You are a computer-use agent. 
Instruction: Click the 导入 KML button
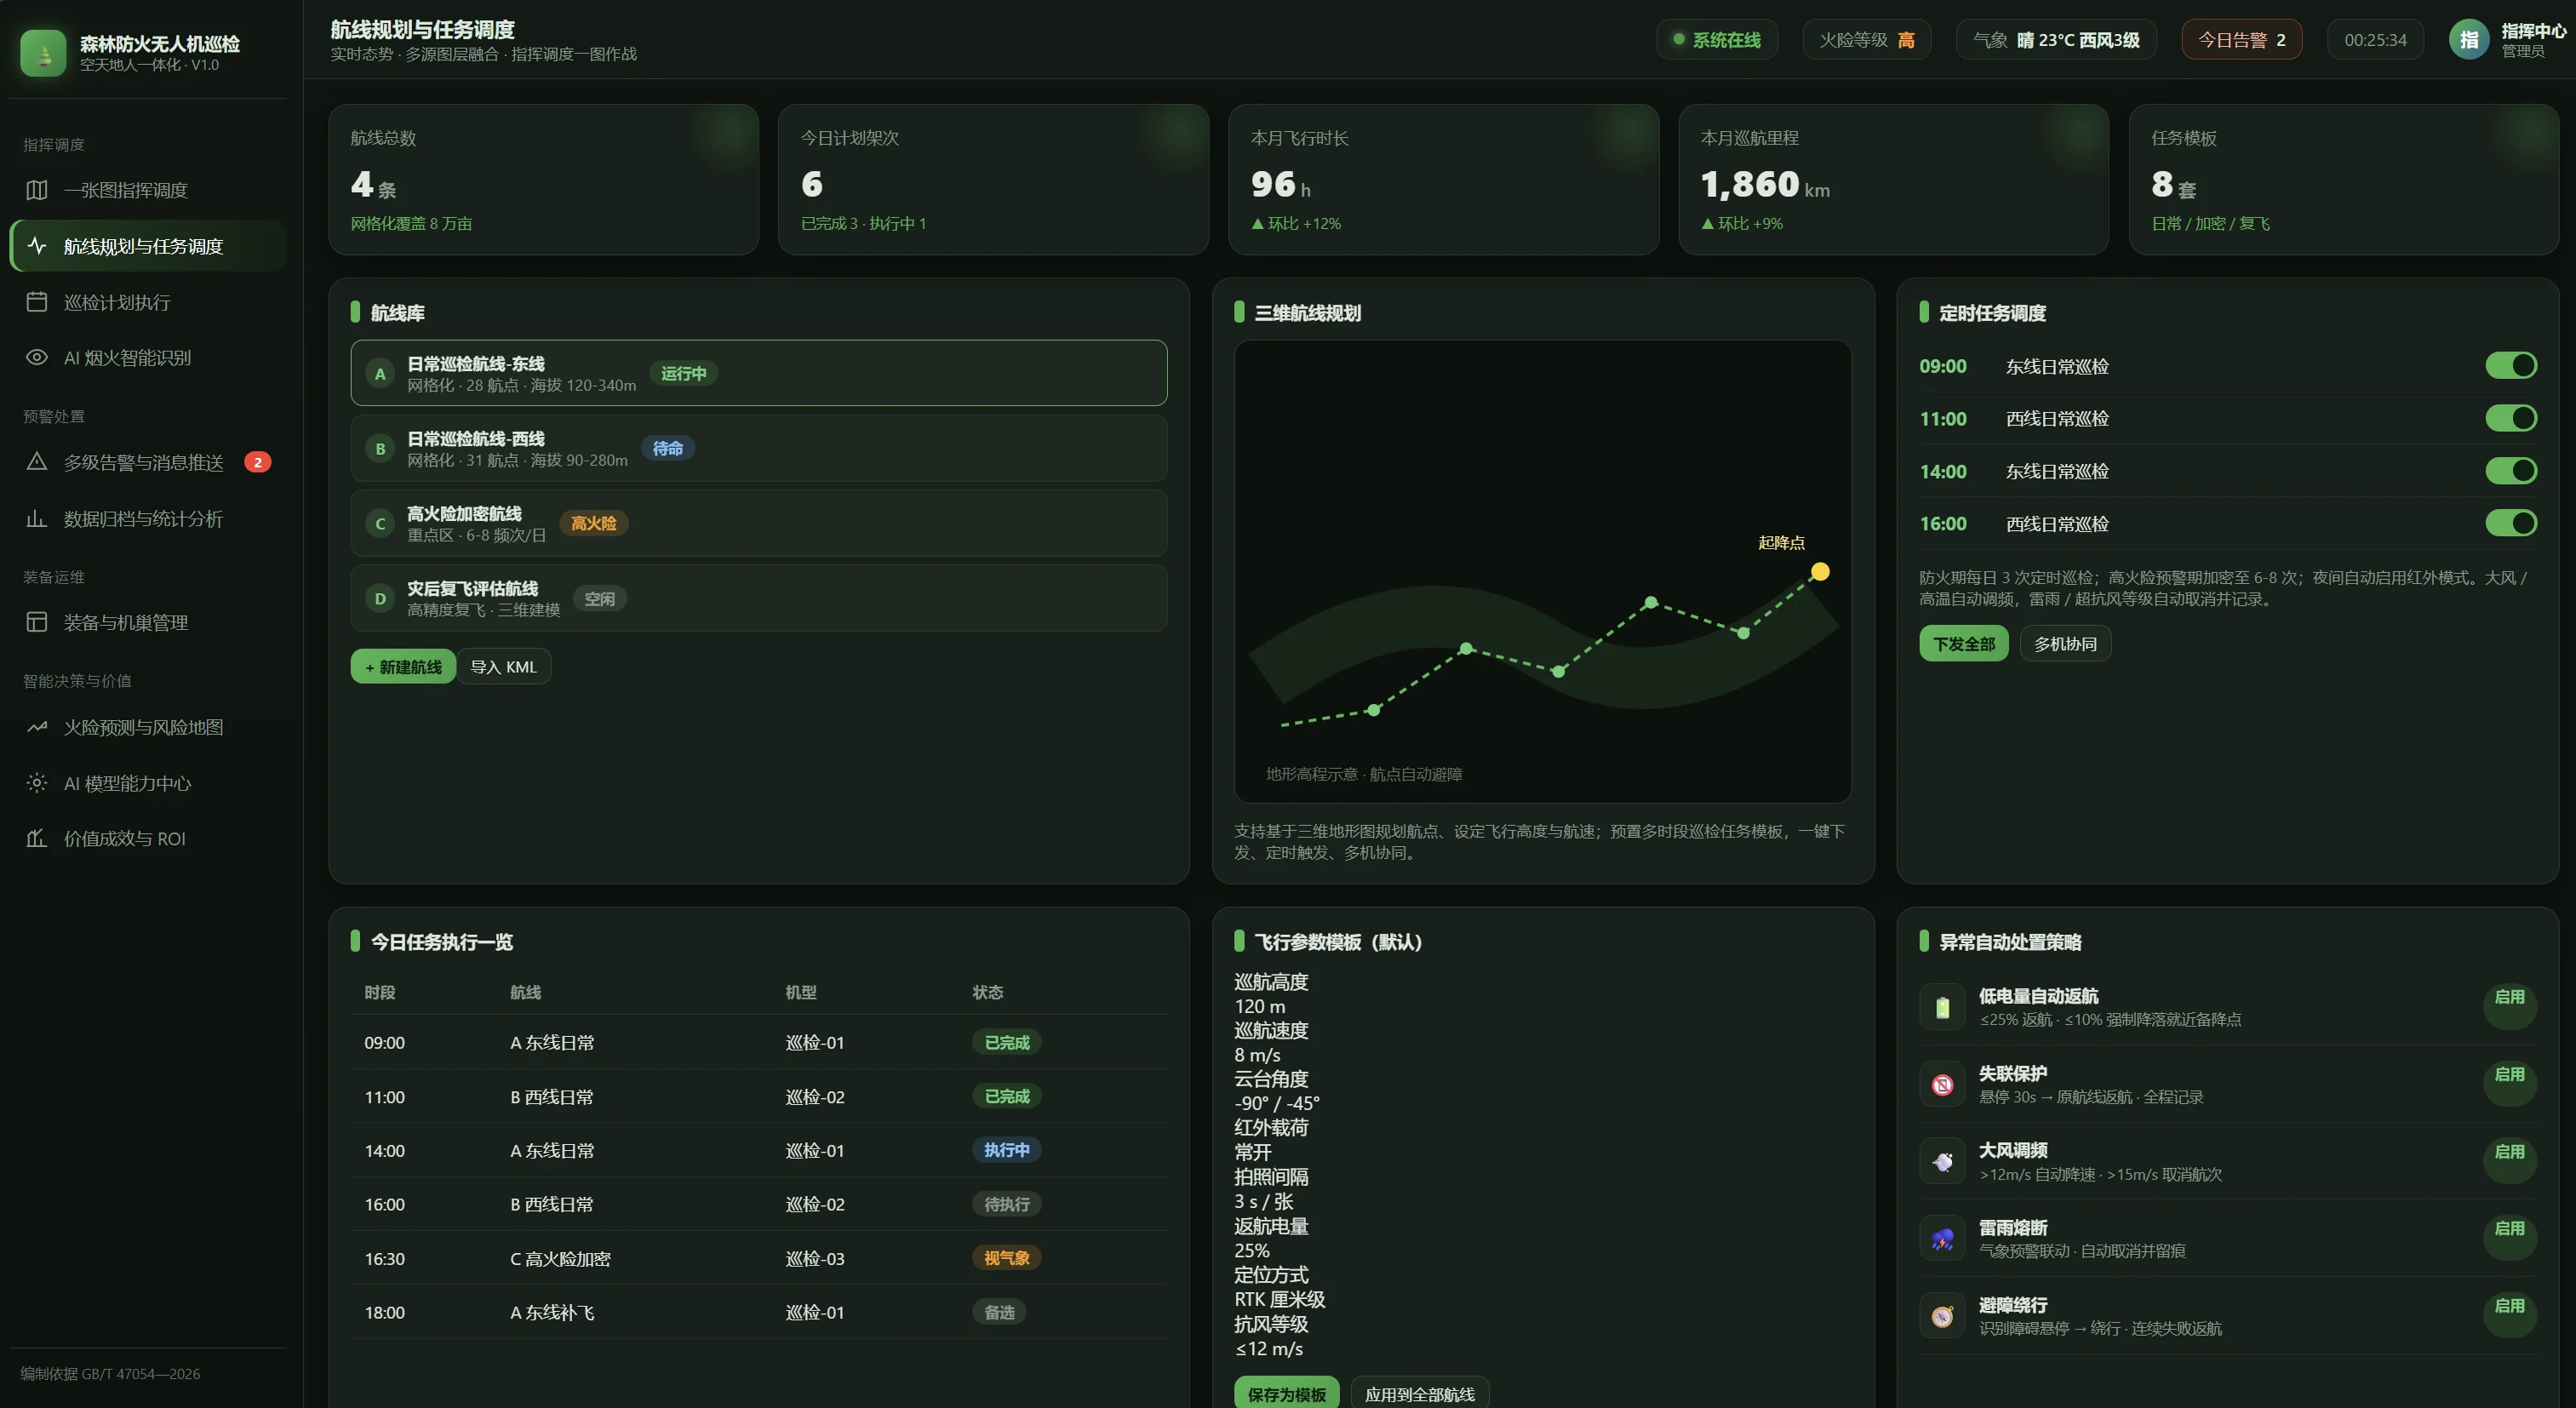click(x=504, y=667)
